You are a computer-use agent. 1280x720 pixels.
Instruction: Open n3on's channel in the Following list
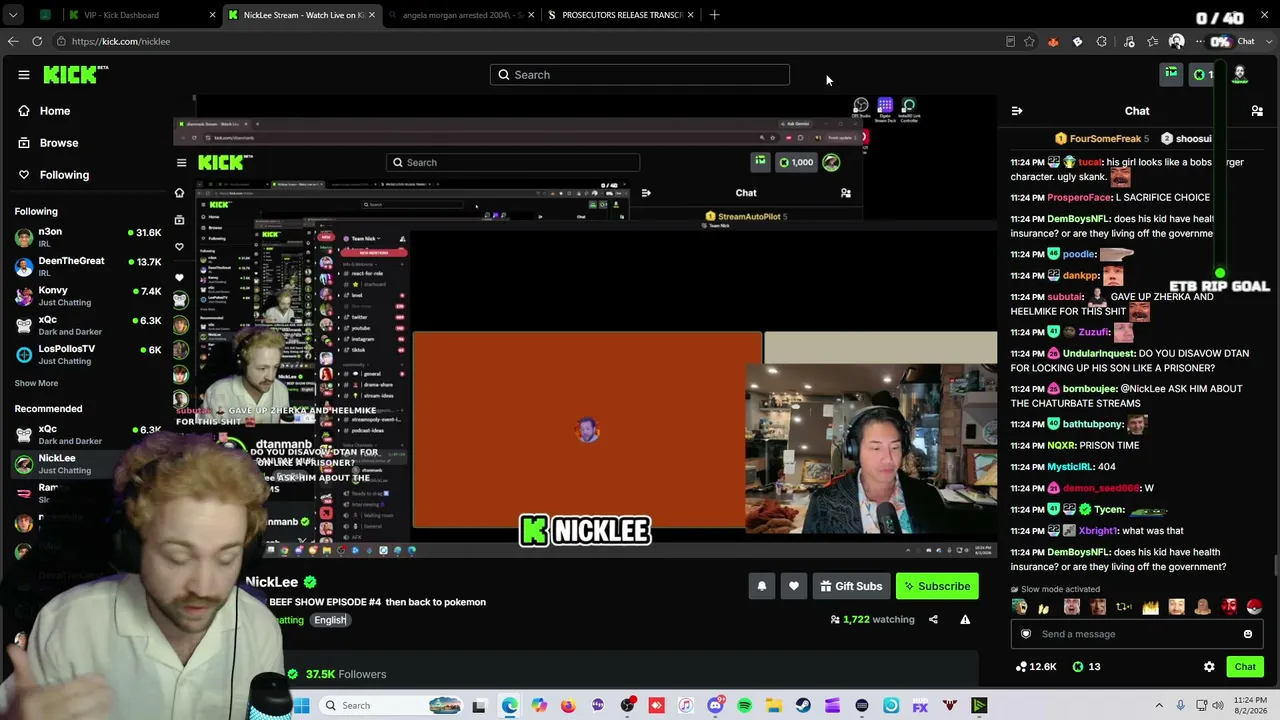[x=88, y=237]
